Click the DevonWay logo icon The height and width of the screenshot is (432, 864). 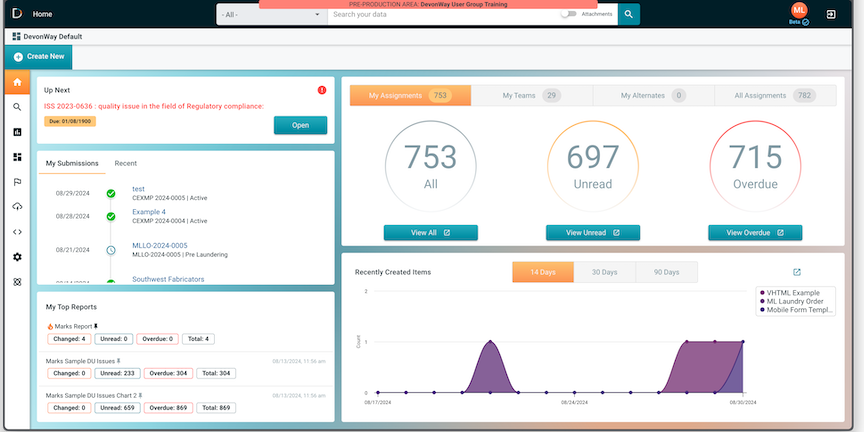coord(17,13)
